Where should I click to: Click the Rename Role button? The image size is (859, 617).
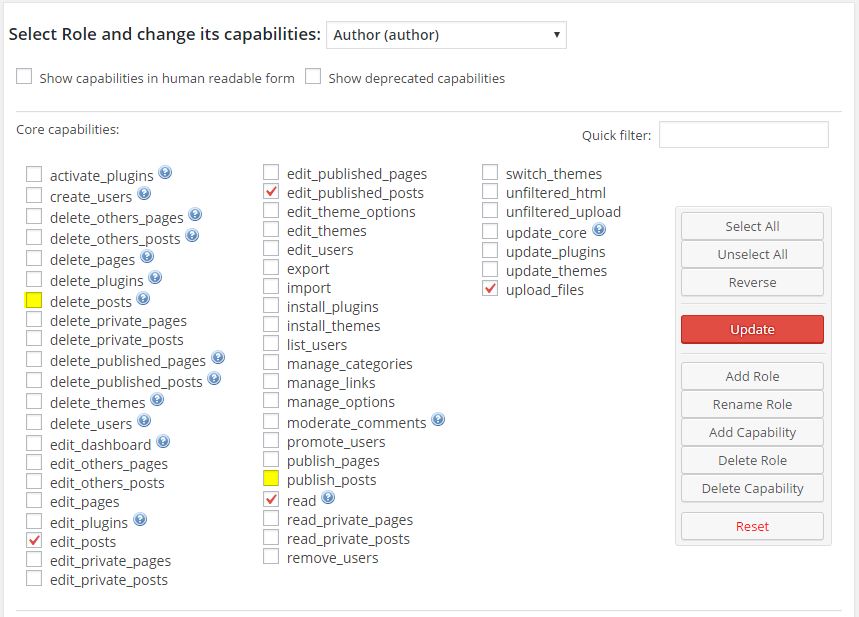752,404
